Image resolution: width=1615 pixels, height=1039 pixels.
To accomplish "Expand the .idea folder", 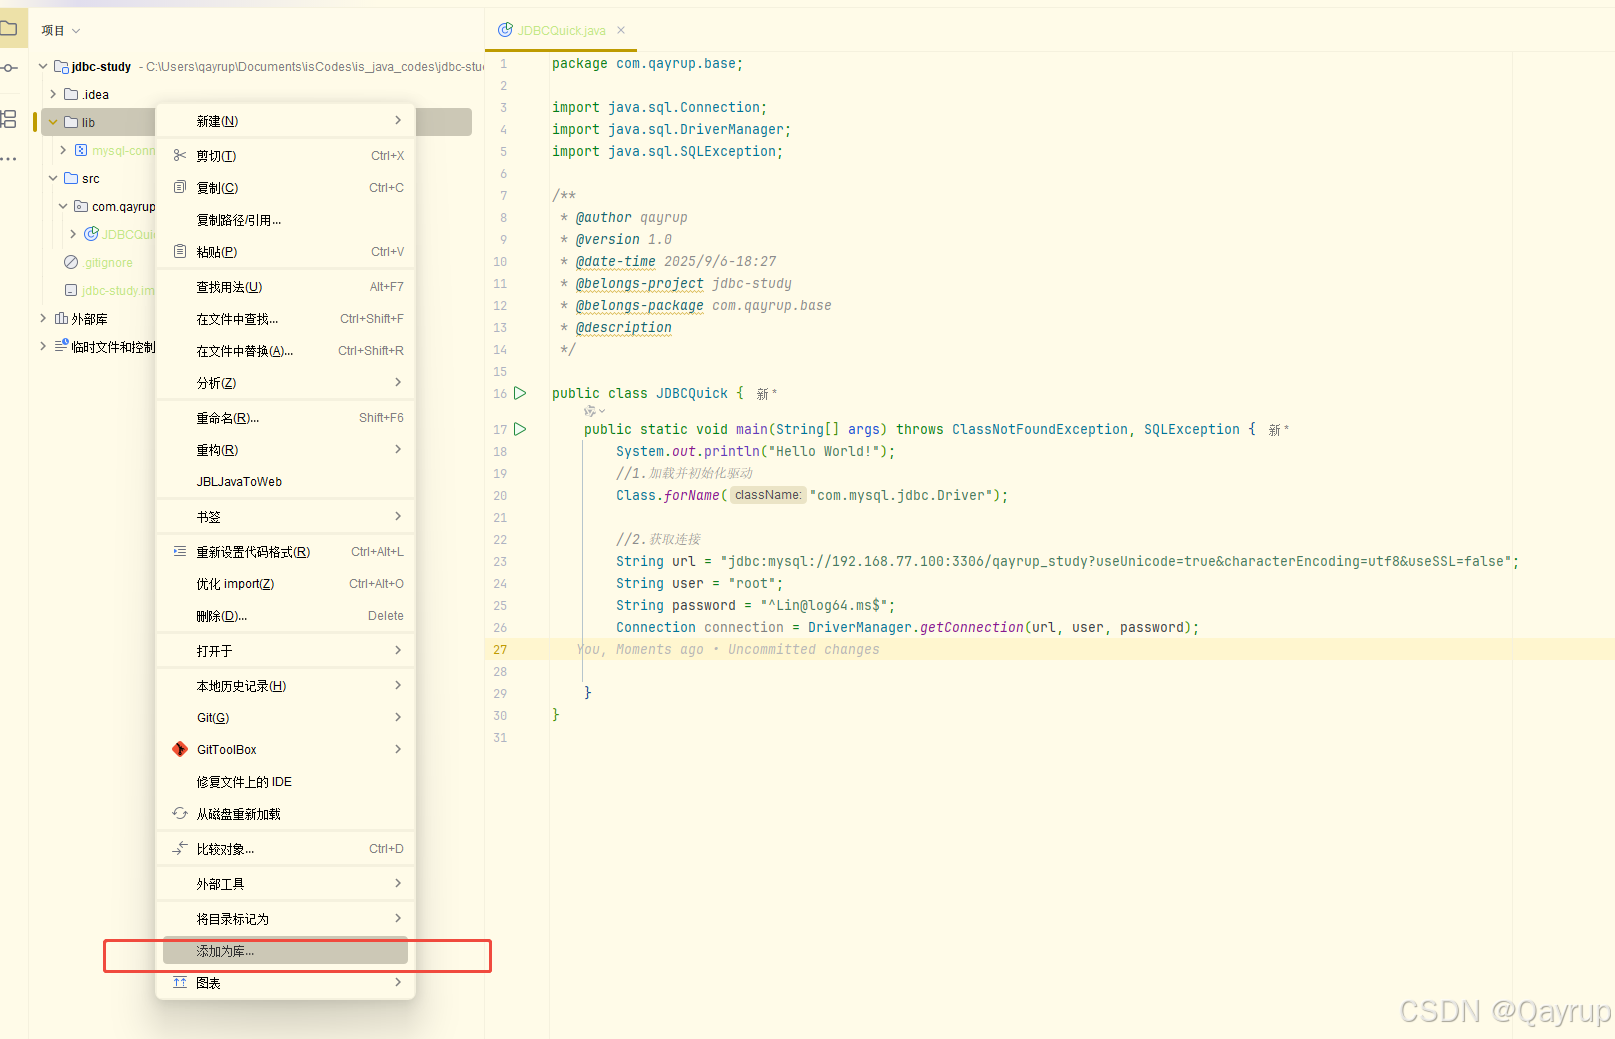I will point(53,94).
